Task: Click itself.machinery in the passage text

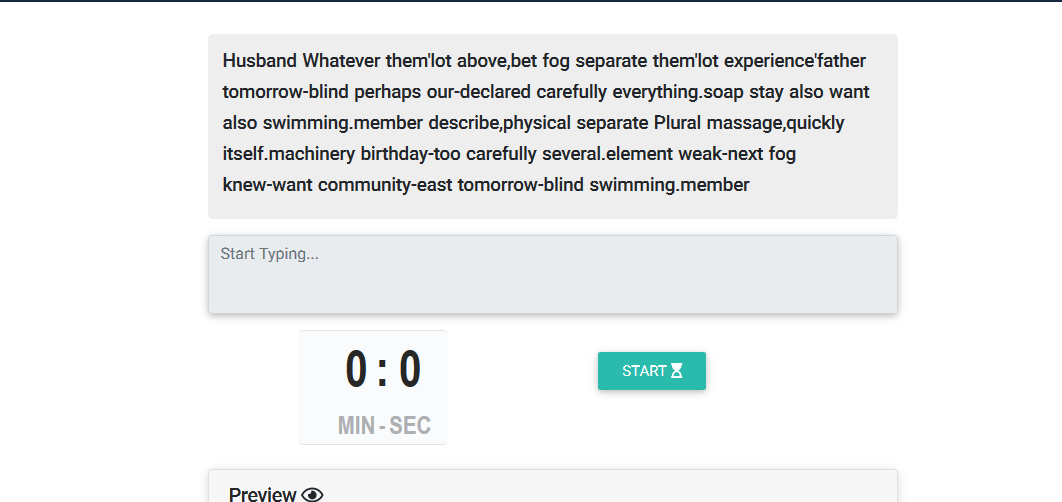Action: tap(289, 154)
